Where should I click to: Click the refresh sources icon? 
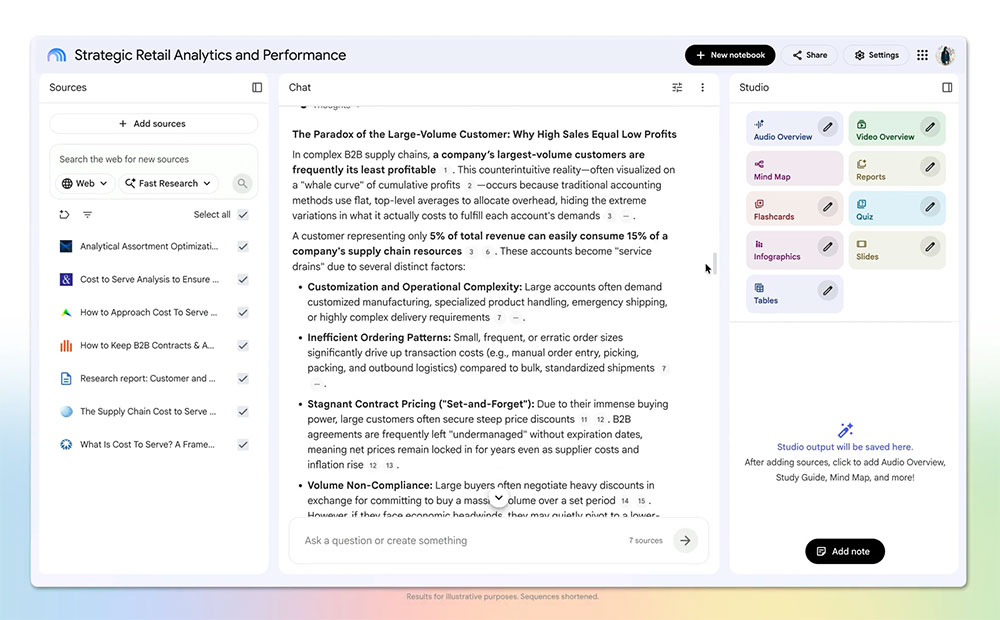[64, 215]
